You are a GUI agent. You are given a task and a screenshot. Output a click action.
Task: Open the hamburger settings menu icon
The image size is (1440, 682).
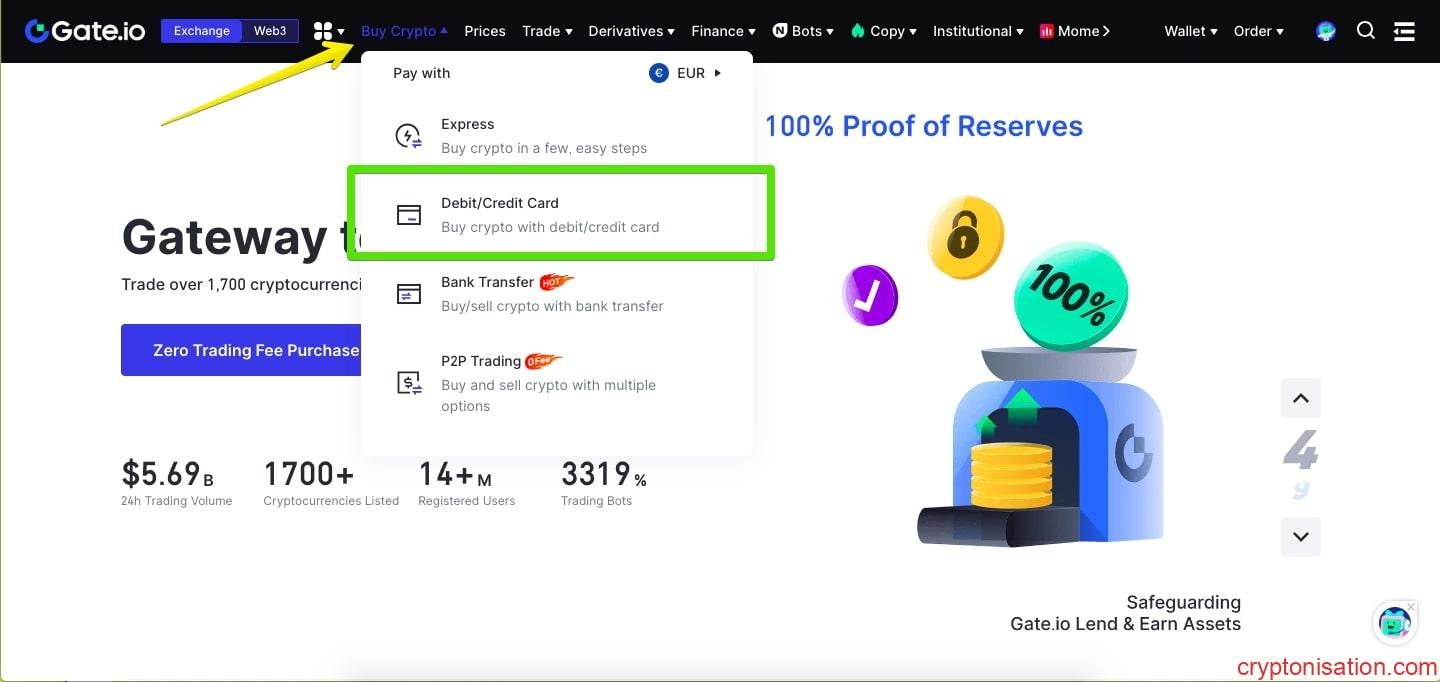coord(1404,31)
